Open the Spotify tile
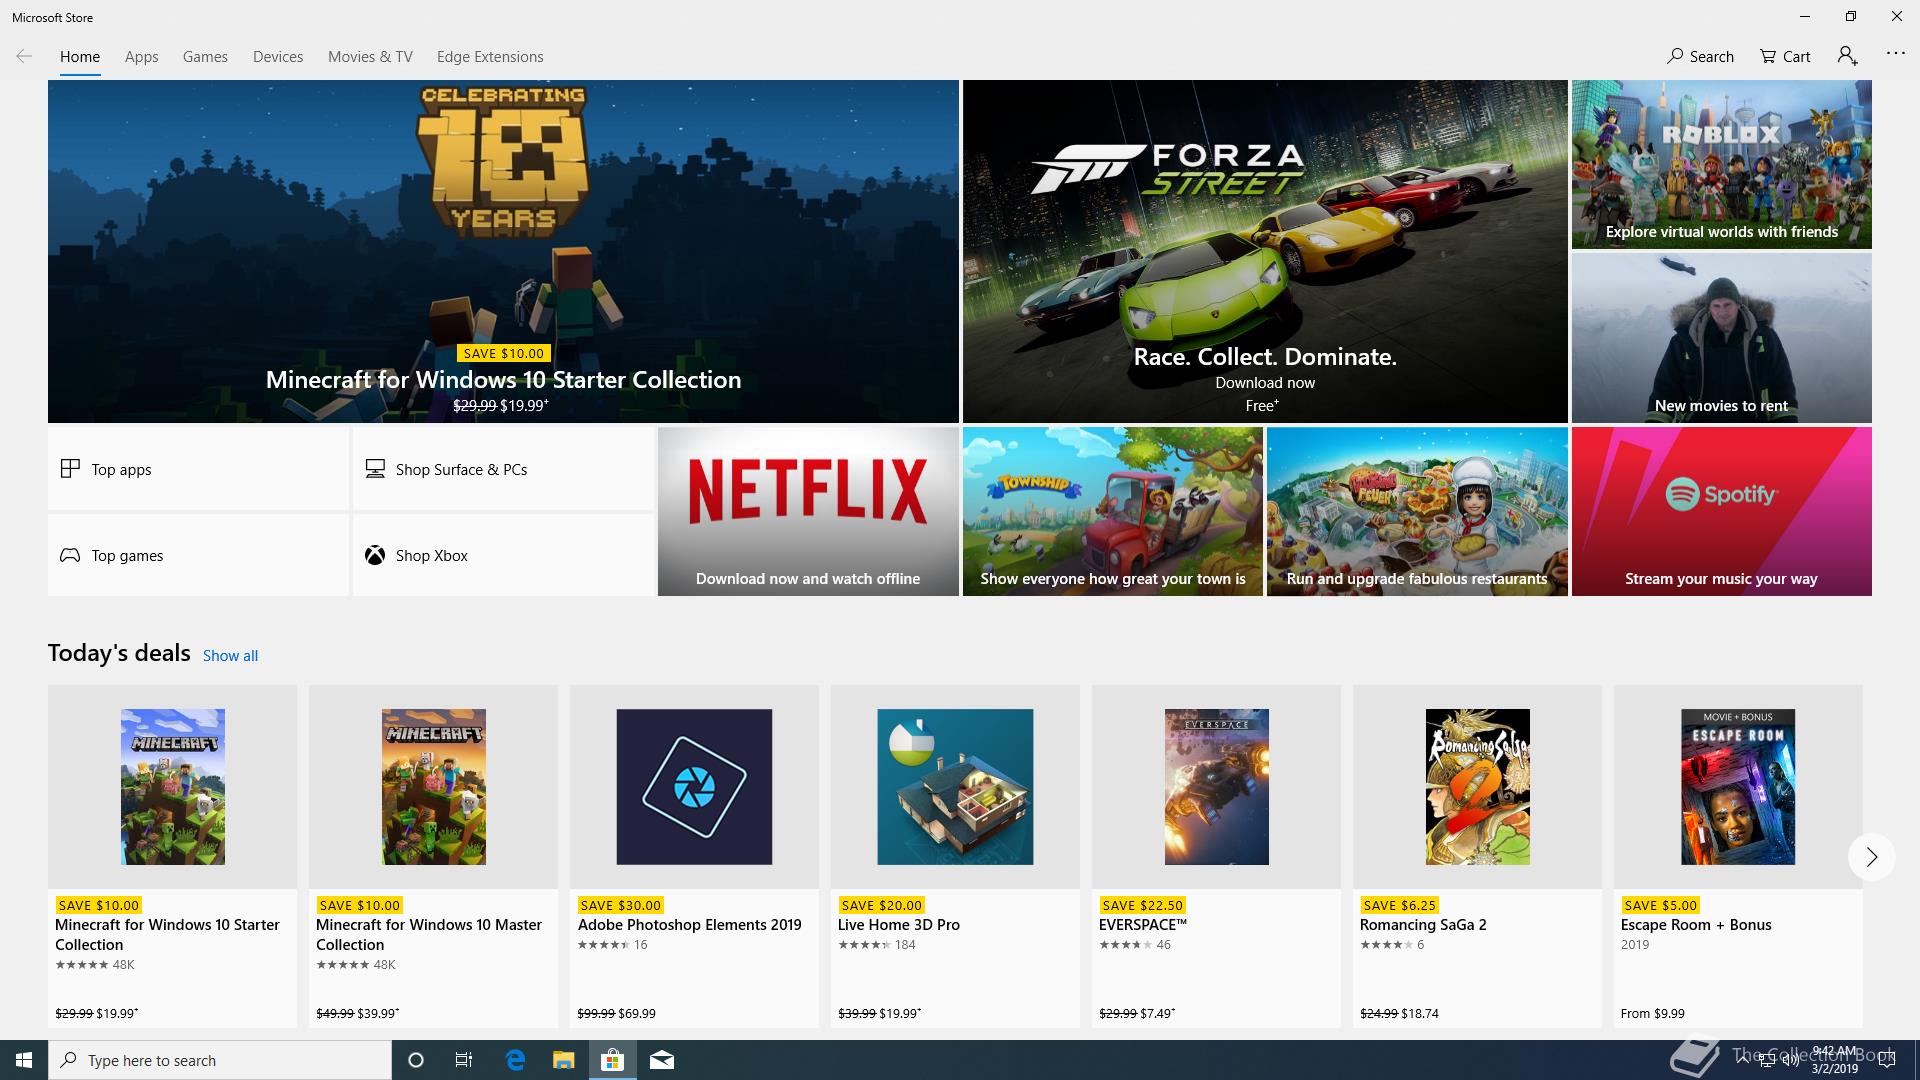The image size is (1920, 1080). click(1721, 511)
